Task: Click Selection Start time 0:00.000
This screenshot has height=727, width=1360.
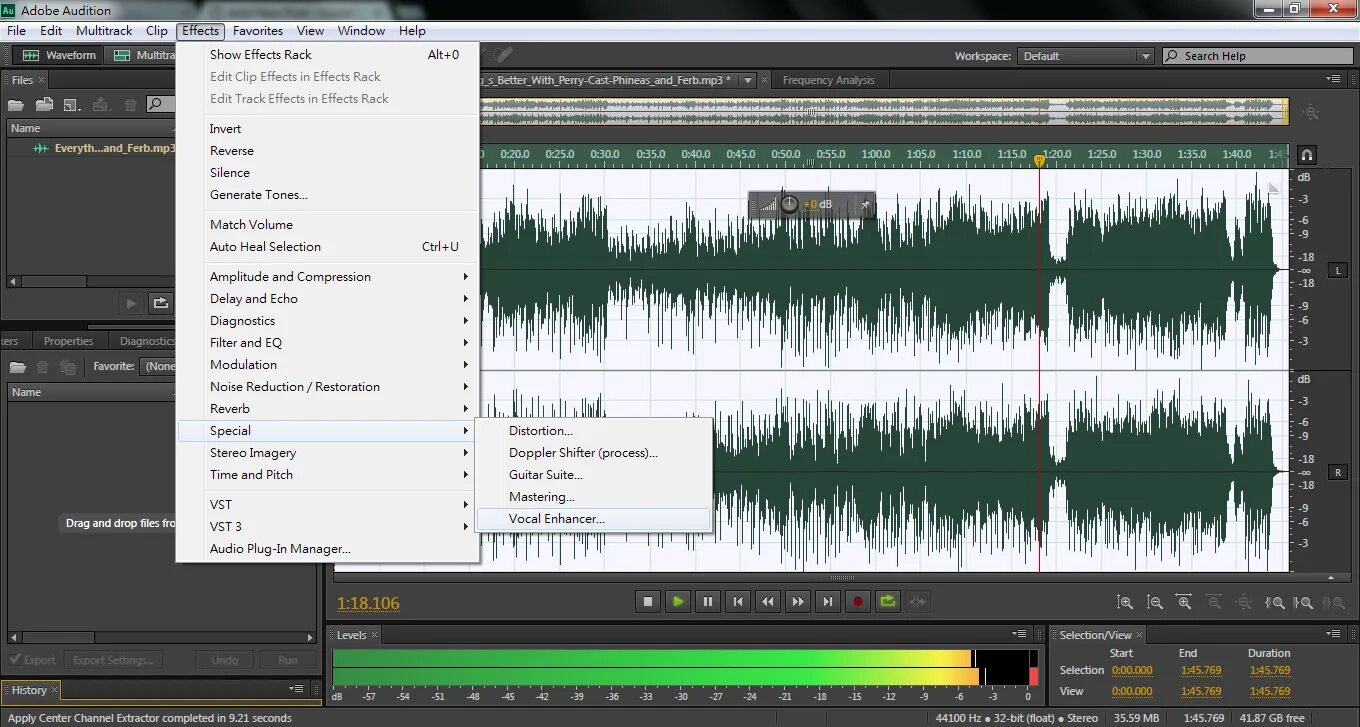Action: click(1132, 670)
